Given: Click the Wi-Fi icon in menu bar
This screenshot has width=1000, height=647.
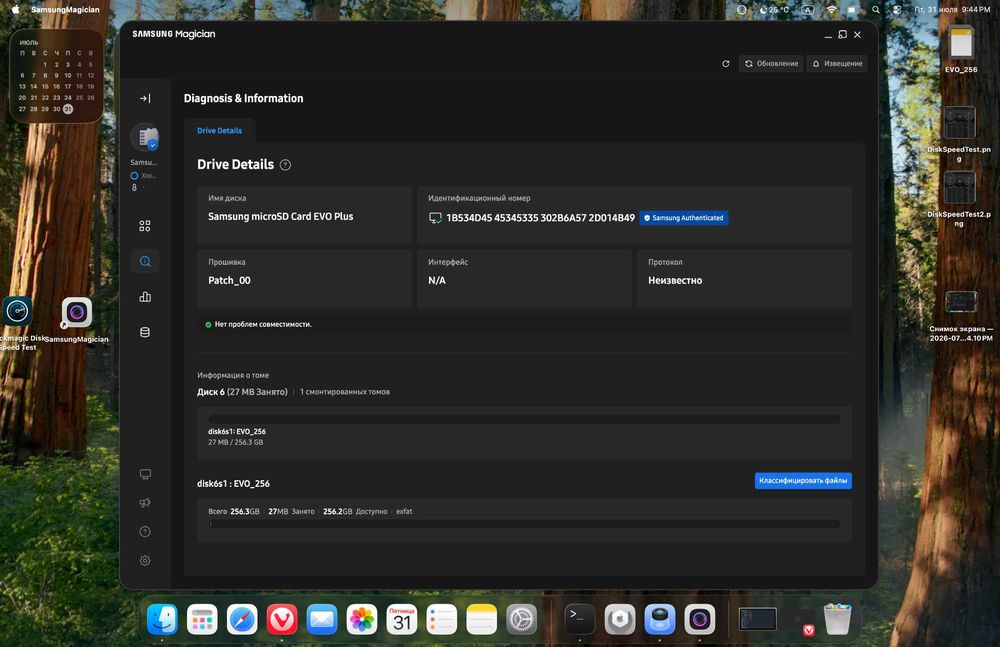Looking at the screenshot, I should 831,10.
